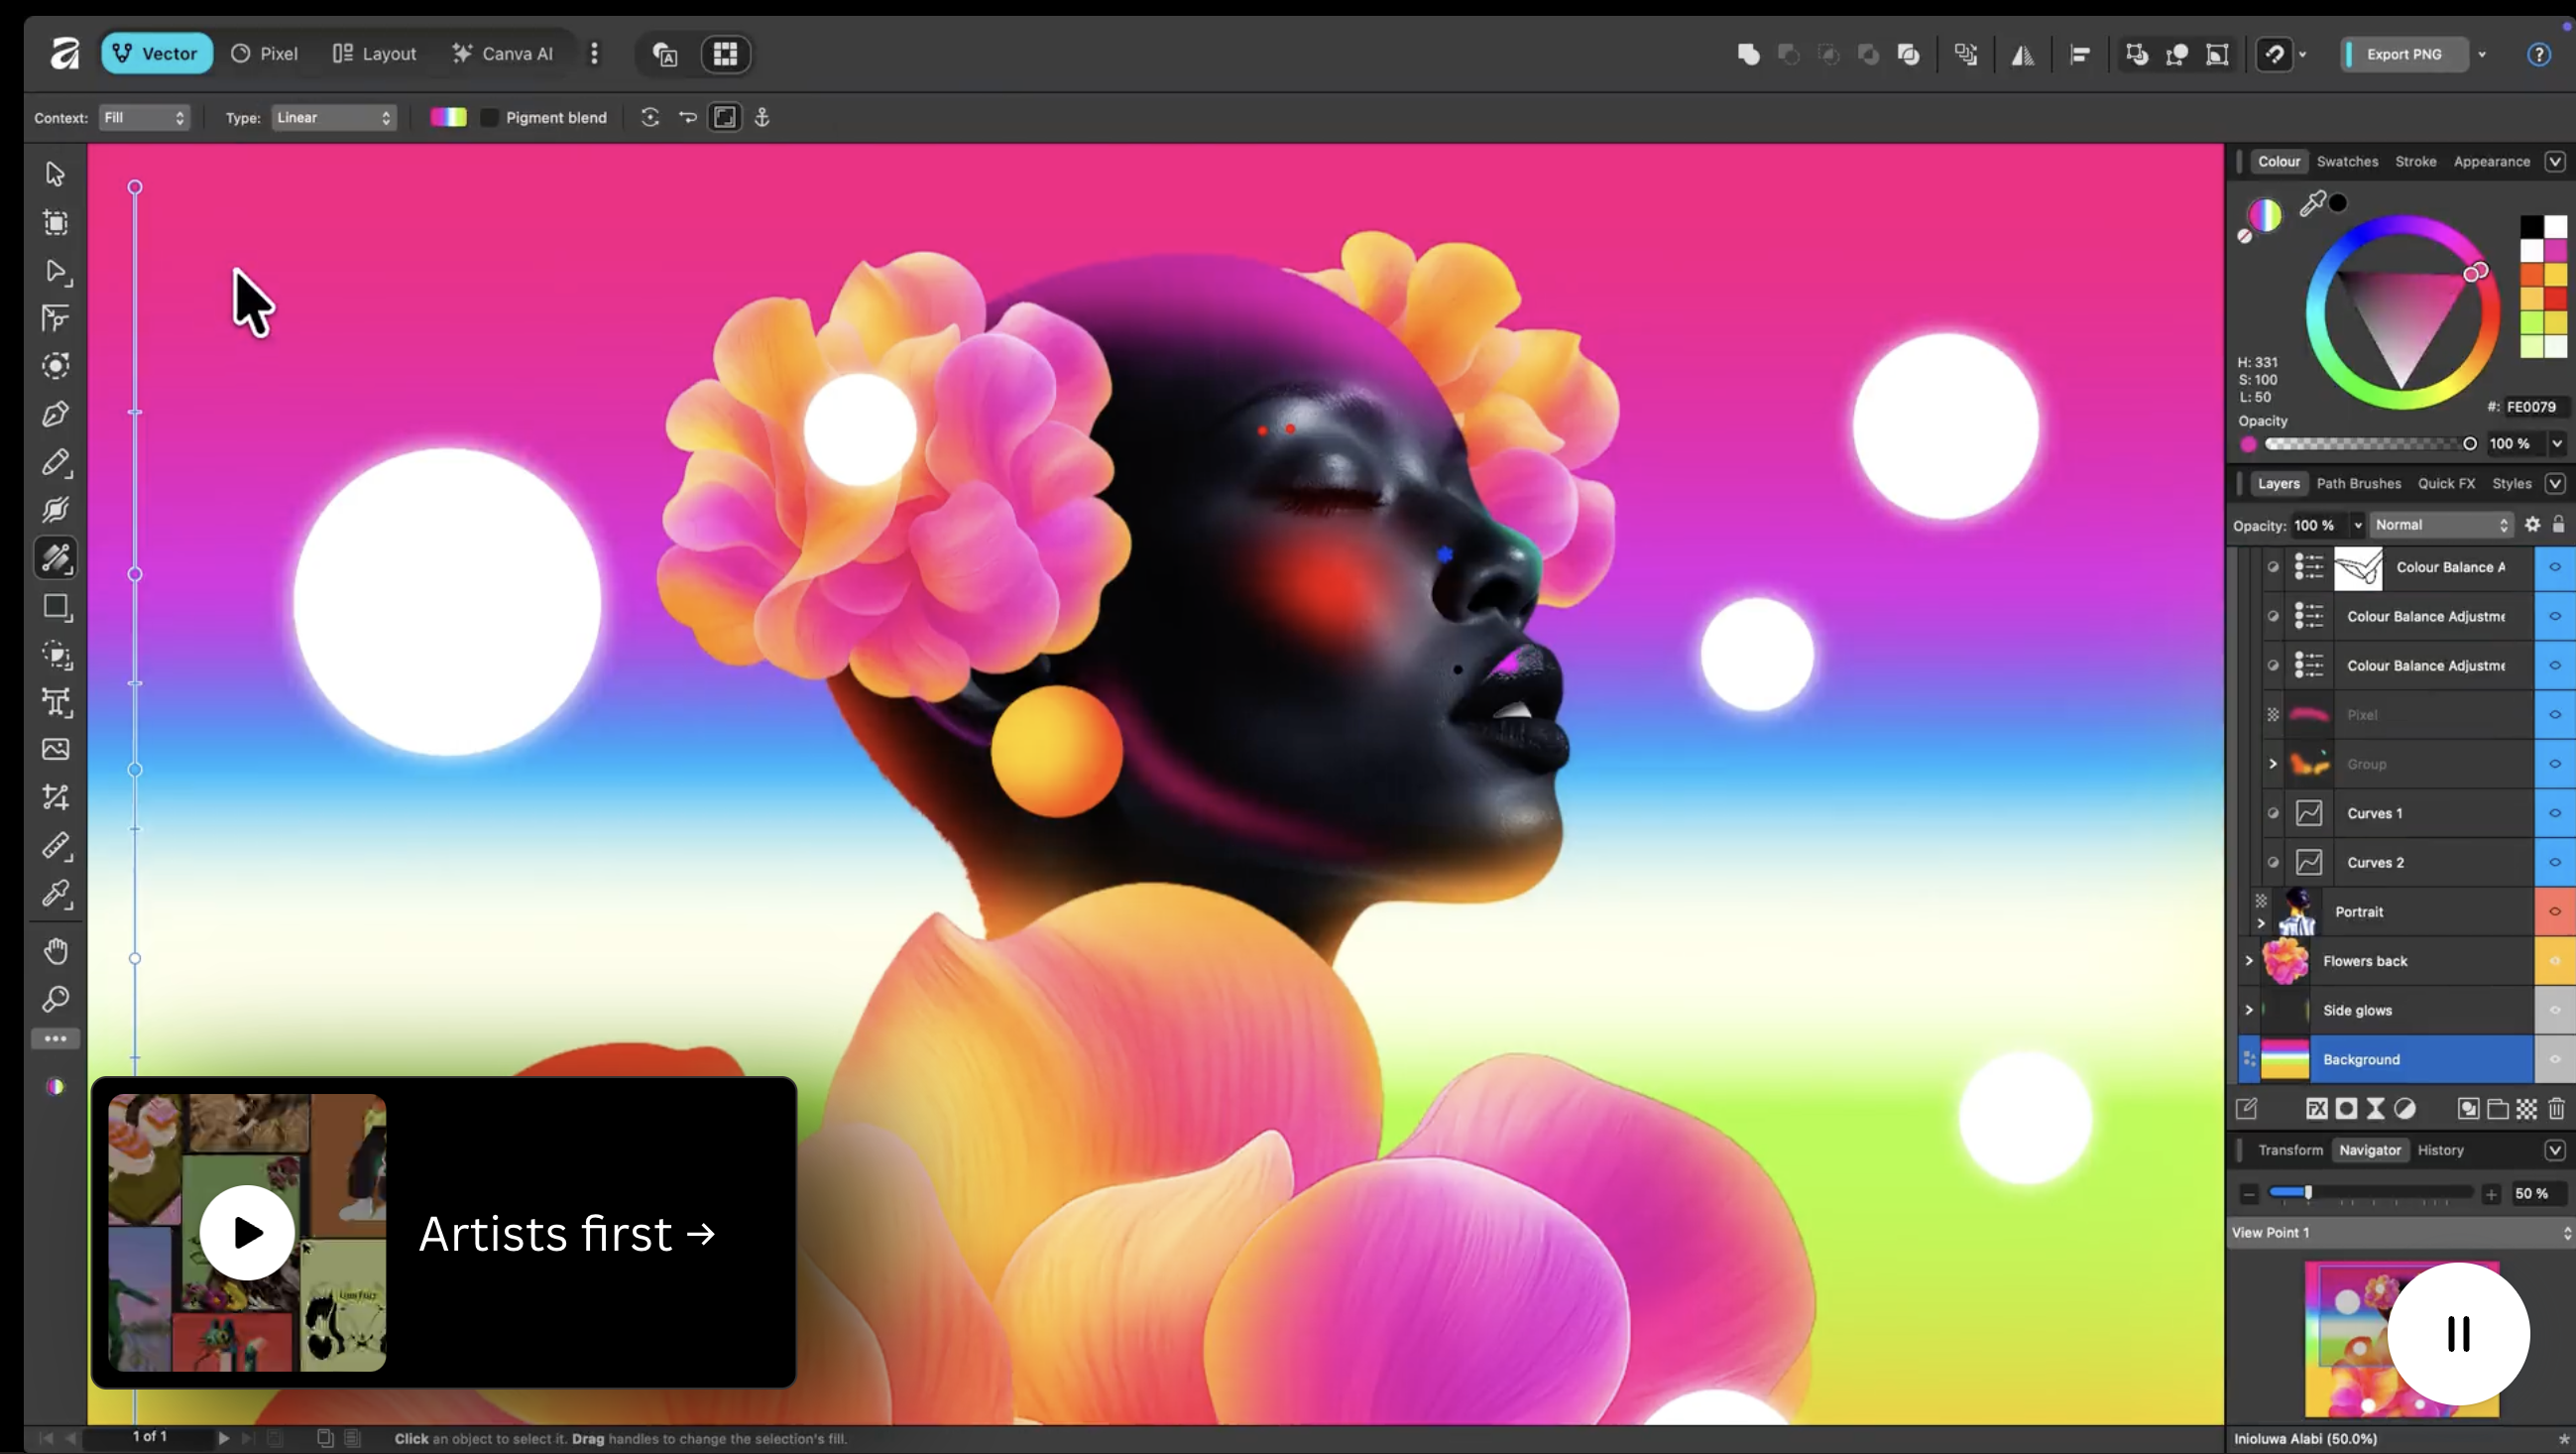This screenshot has width=2576, height=1454.
Task: Click the Export PNG button
Action: pyautogui.click(x=2403, y=54)
